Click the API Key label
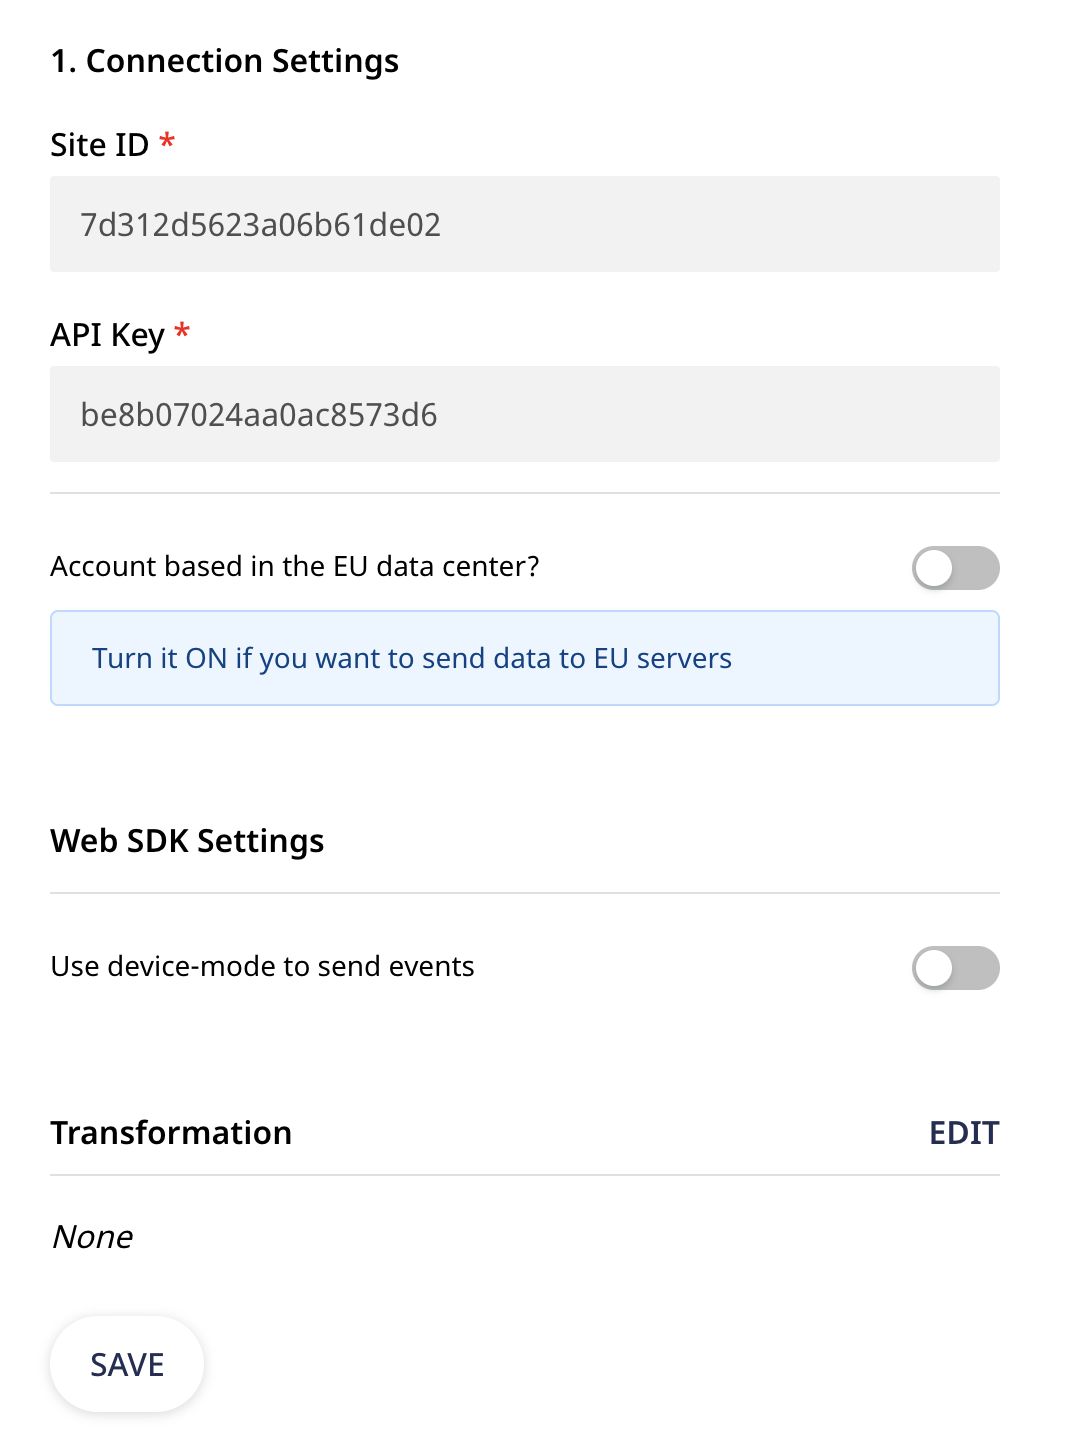1088x1452 pixels. point(107,335)
